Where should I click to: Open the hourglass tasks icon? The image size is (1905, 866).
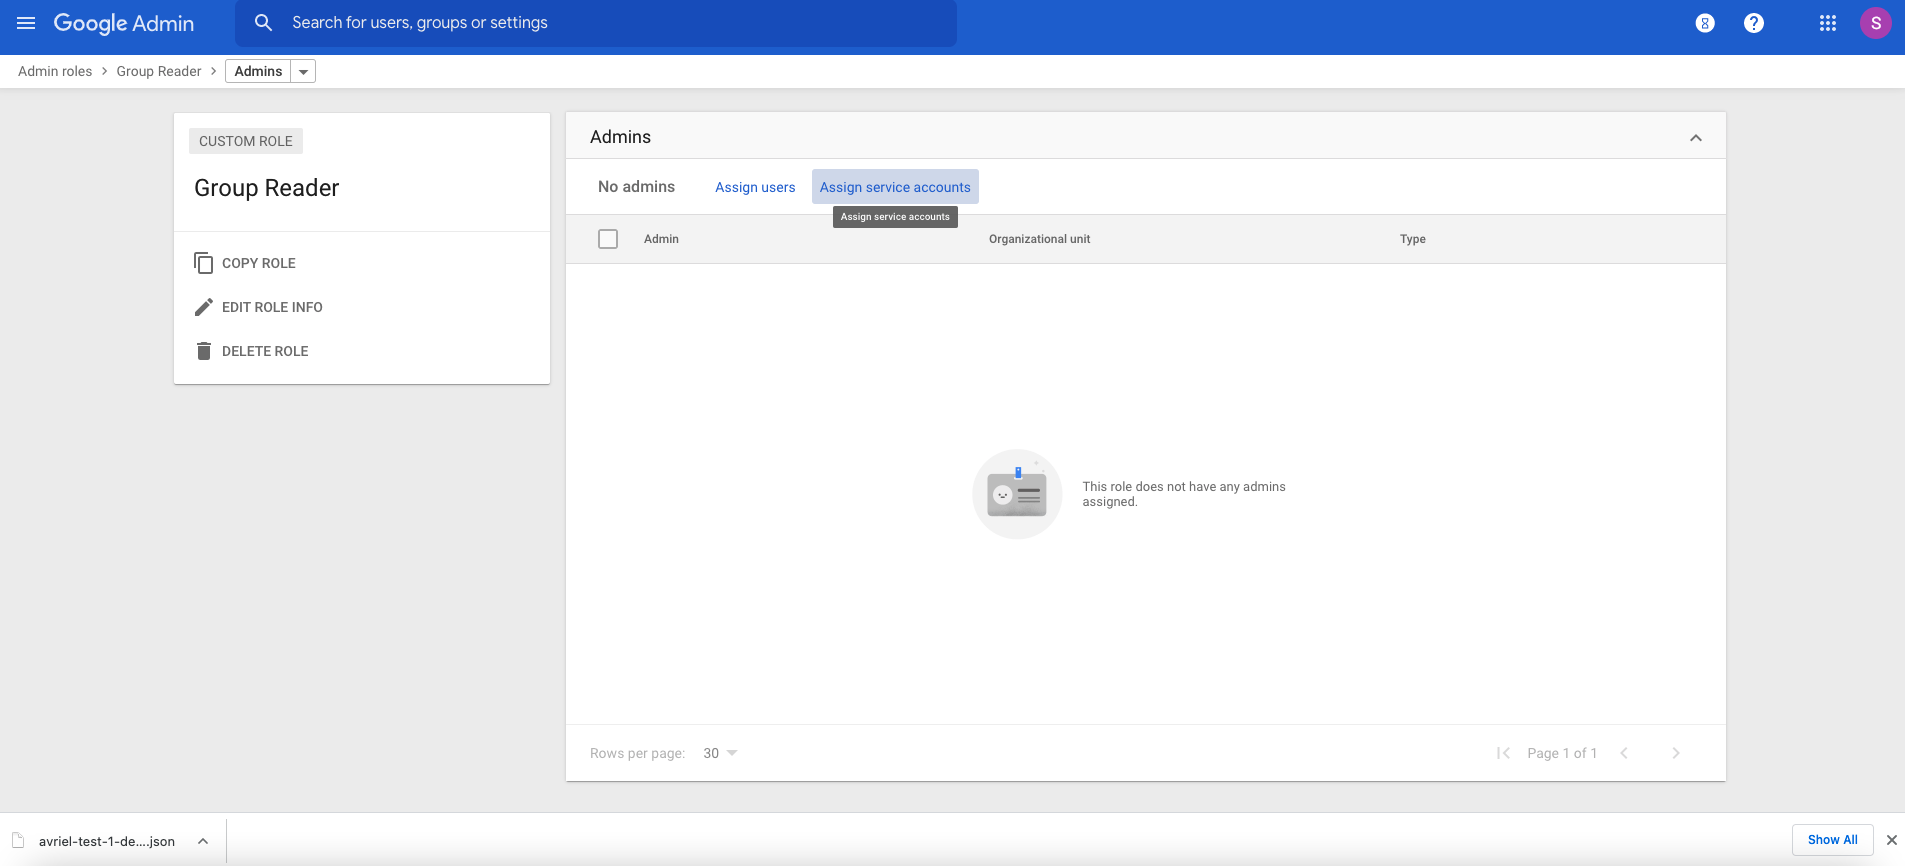(1705, 23)
